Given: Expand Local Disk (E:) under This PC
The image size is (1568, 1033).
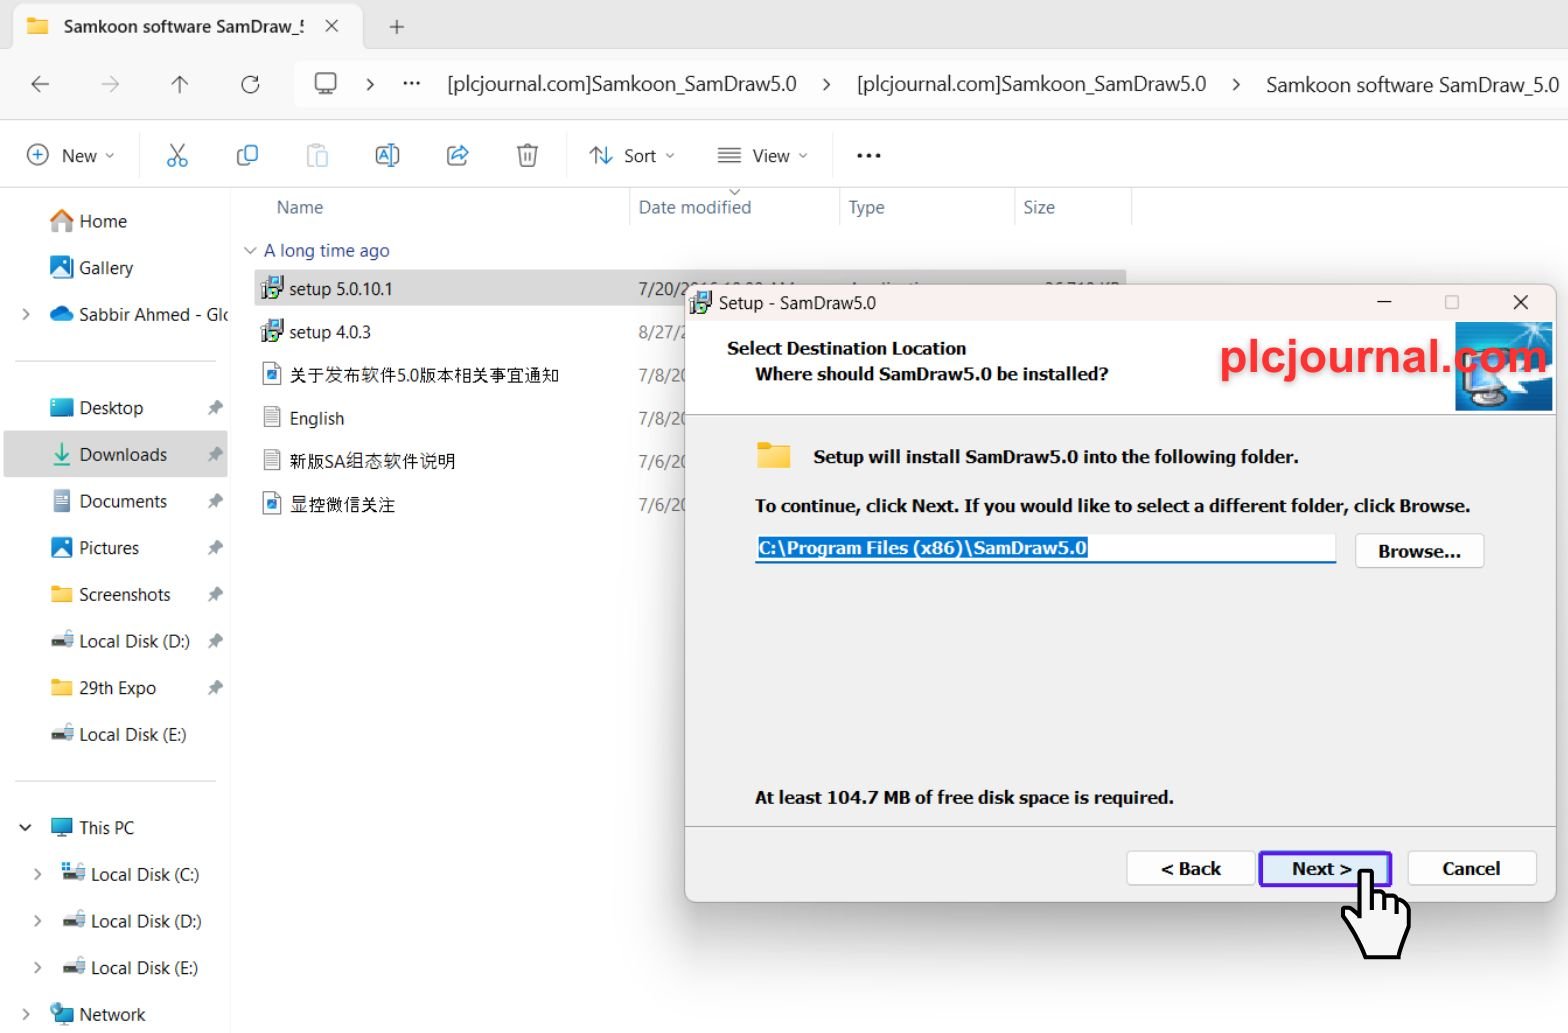Looking at the screenshot, I should [37, 968].
